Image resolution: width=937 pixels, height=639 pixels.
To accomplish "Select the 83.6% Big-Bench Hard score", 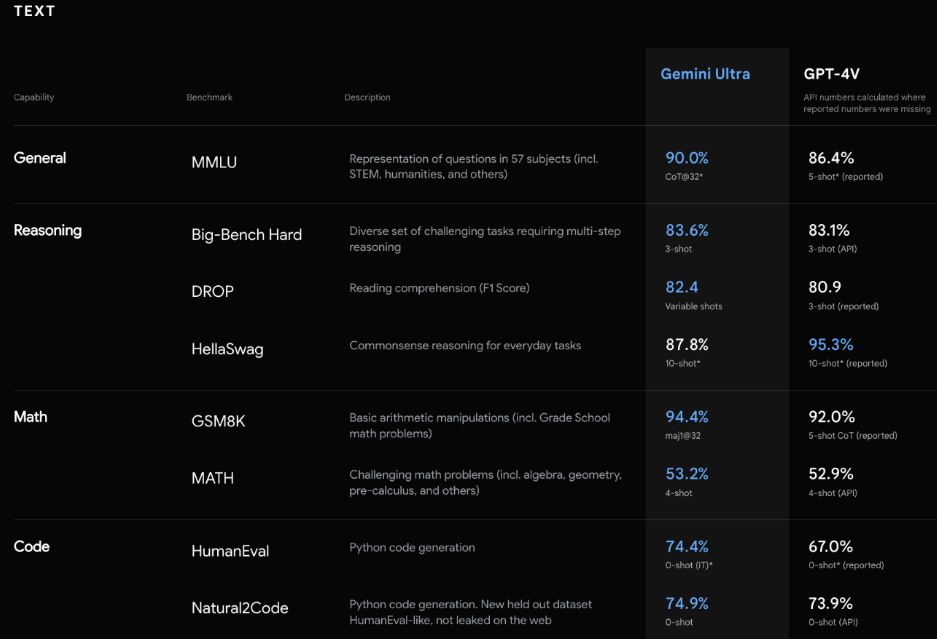I will [687, 230].
